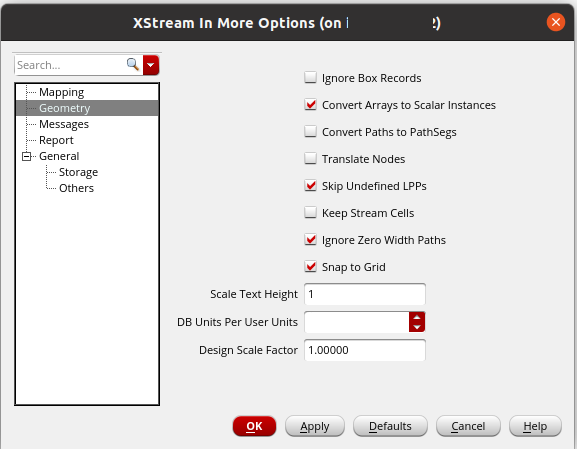Open the Messages category in the tree

64,124
